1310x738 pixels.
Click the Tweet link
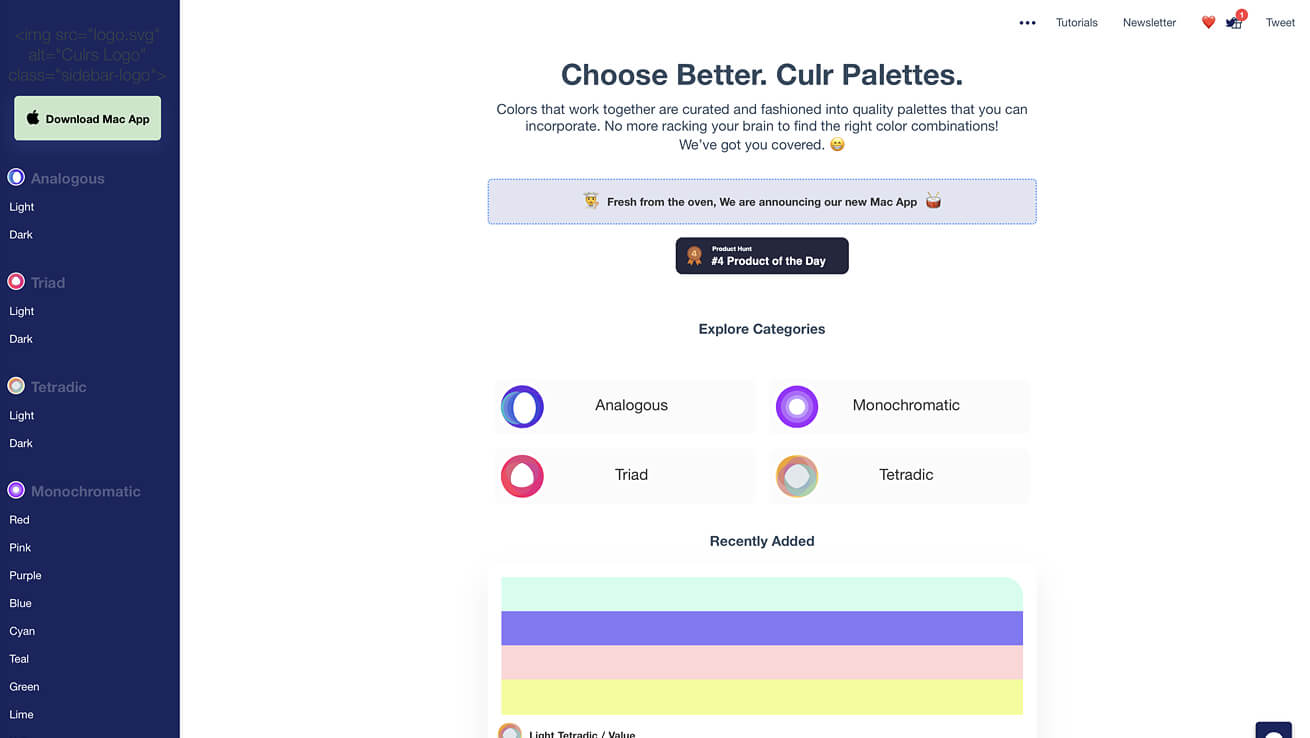[x=1280, y=23]
